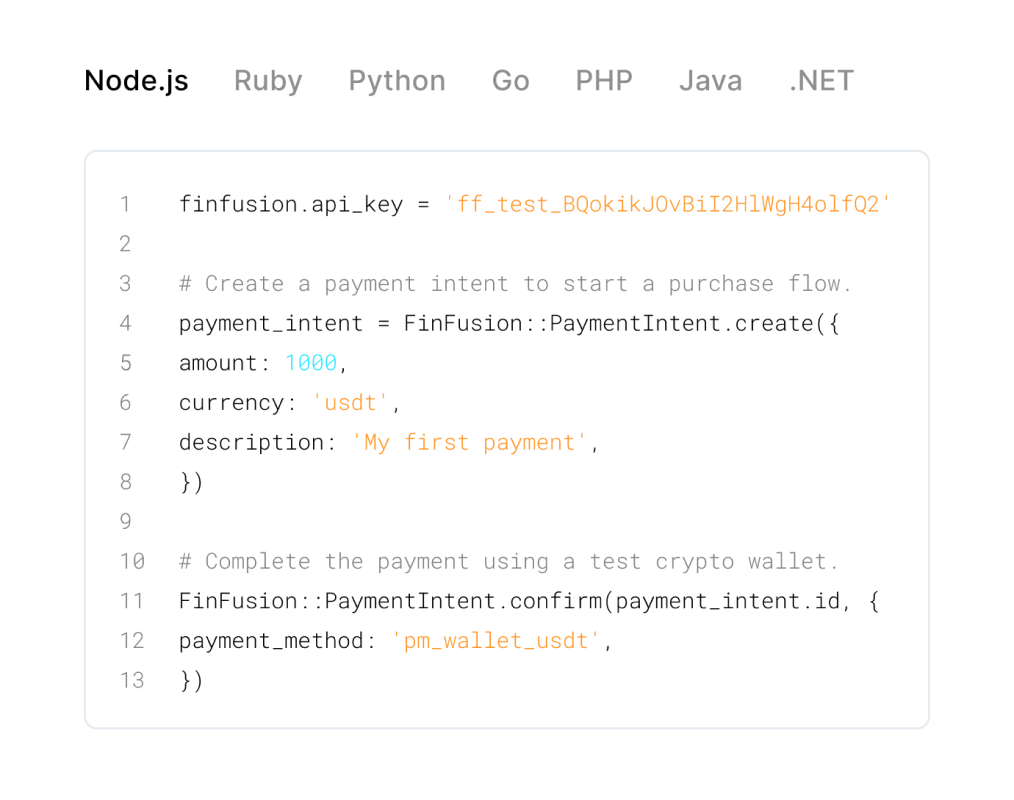The image size is (1014, 800).
Task: Switch to the Ruby tab
Action: tap(268, 81)
